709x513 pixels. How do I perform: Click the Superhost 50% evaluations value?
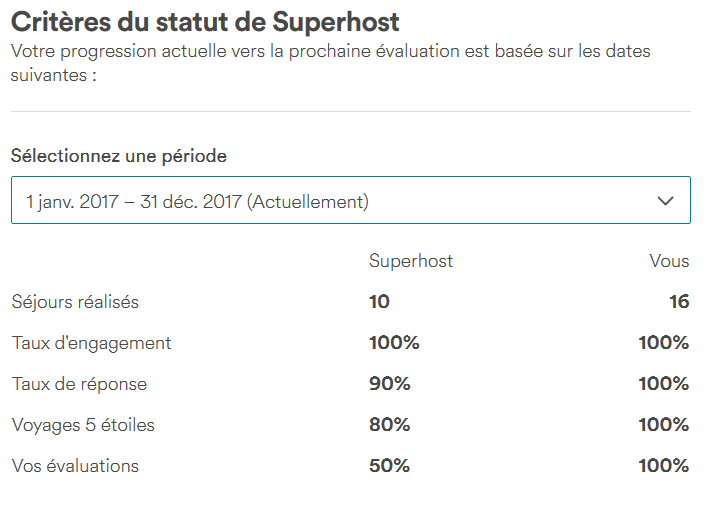(389, 466)
